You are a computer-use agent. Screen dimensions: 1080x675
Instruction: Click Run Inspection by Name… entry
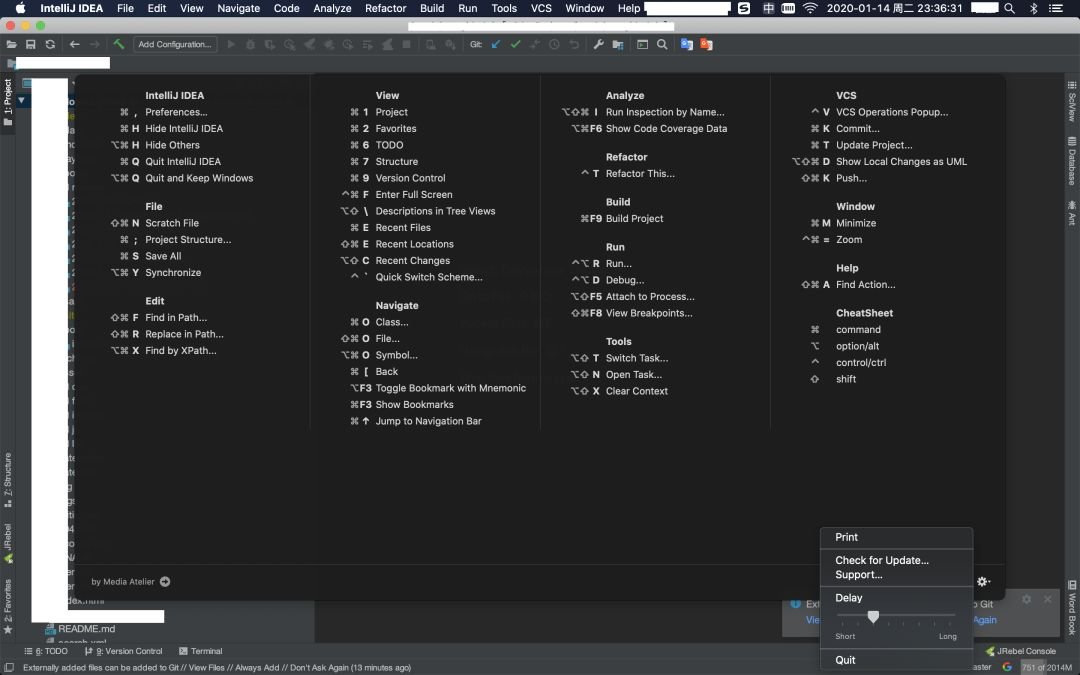665,112
